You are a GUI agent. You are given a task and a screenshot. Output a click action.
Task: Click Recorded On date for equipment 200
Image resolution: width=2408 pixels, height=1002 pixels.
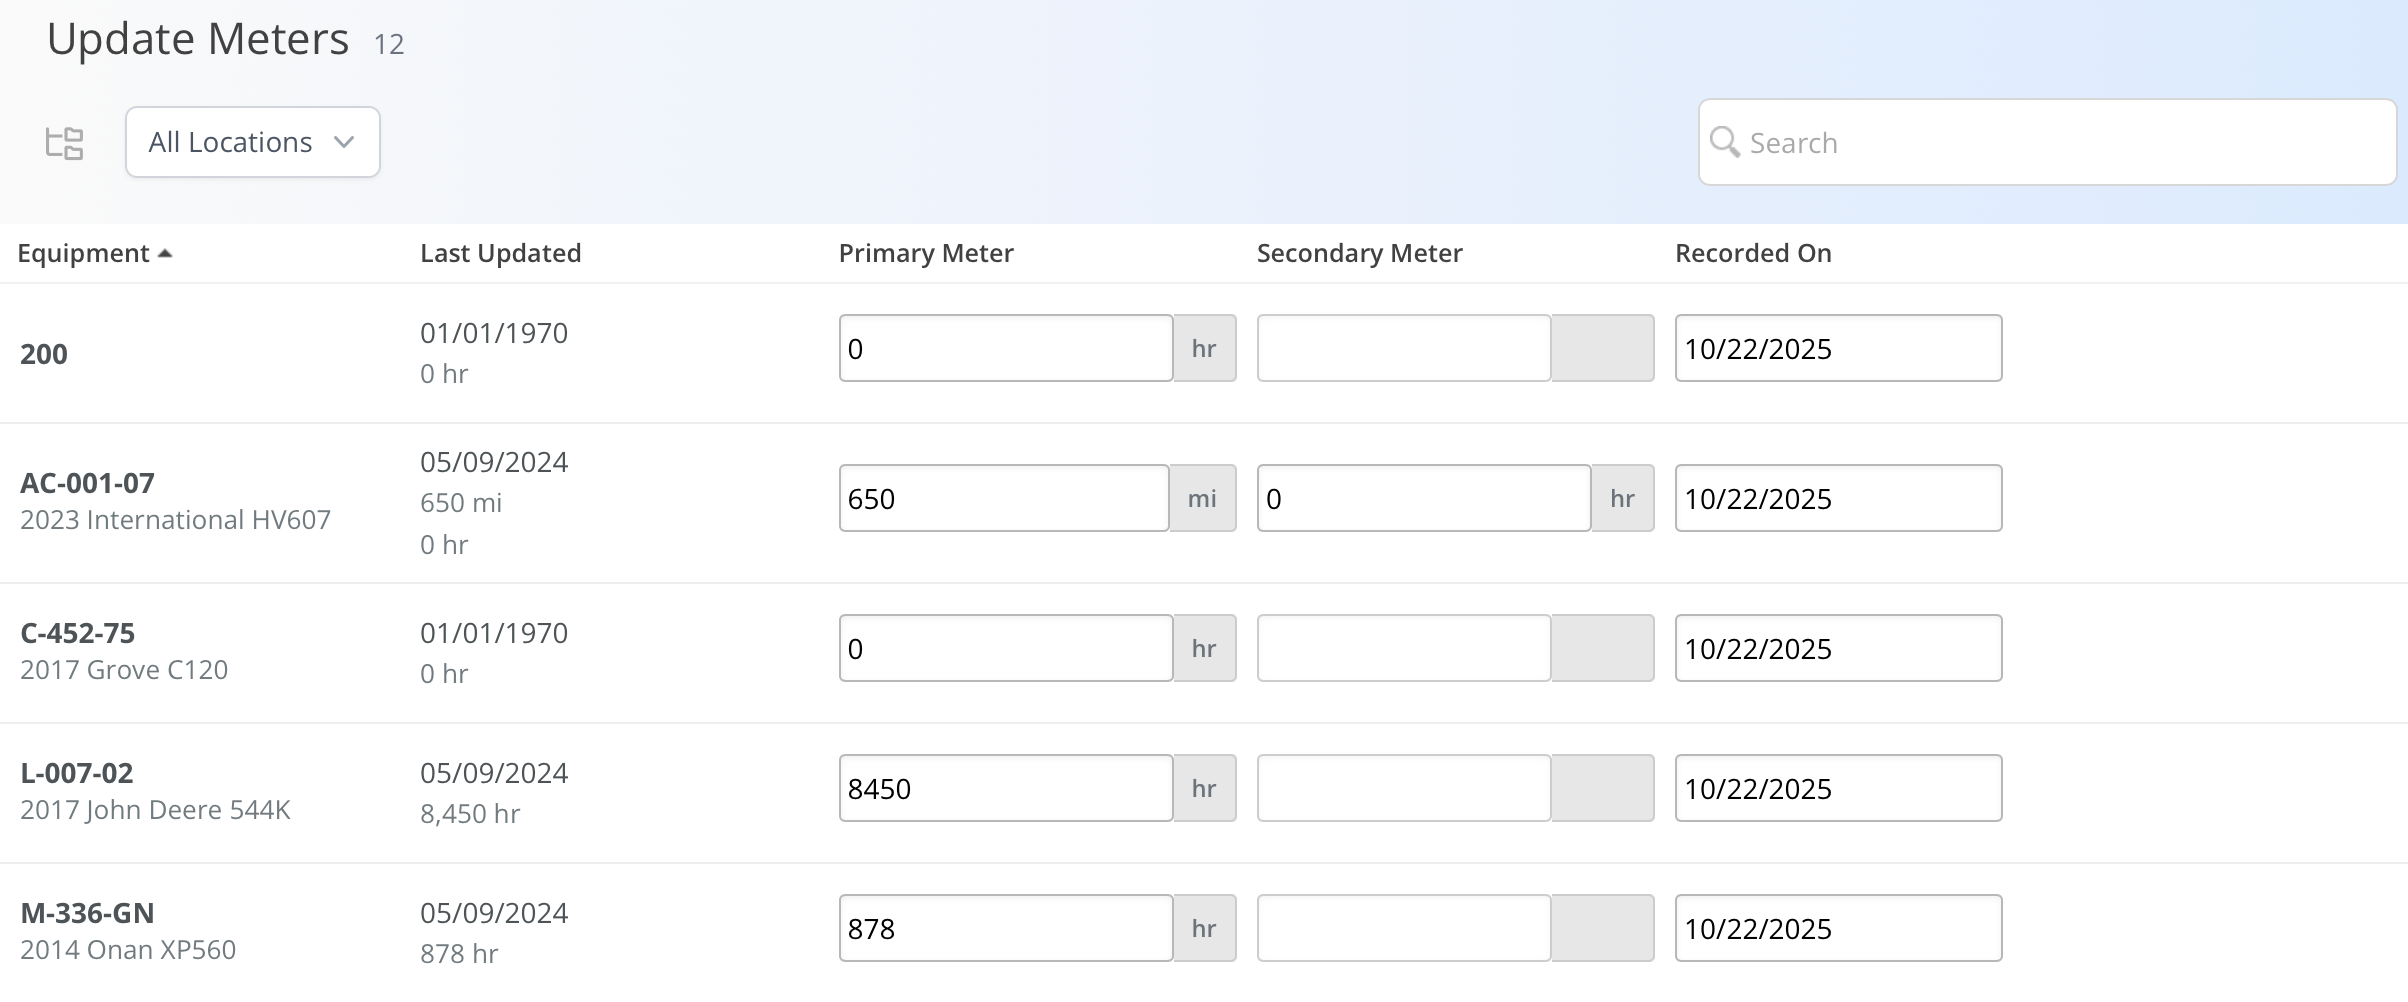click(x=1838, y=348)
